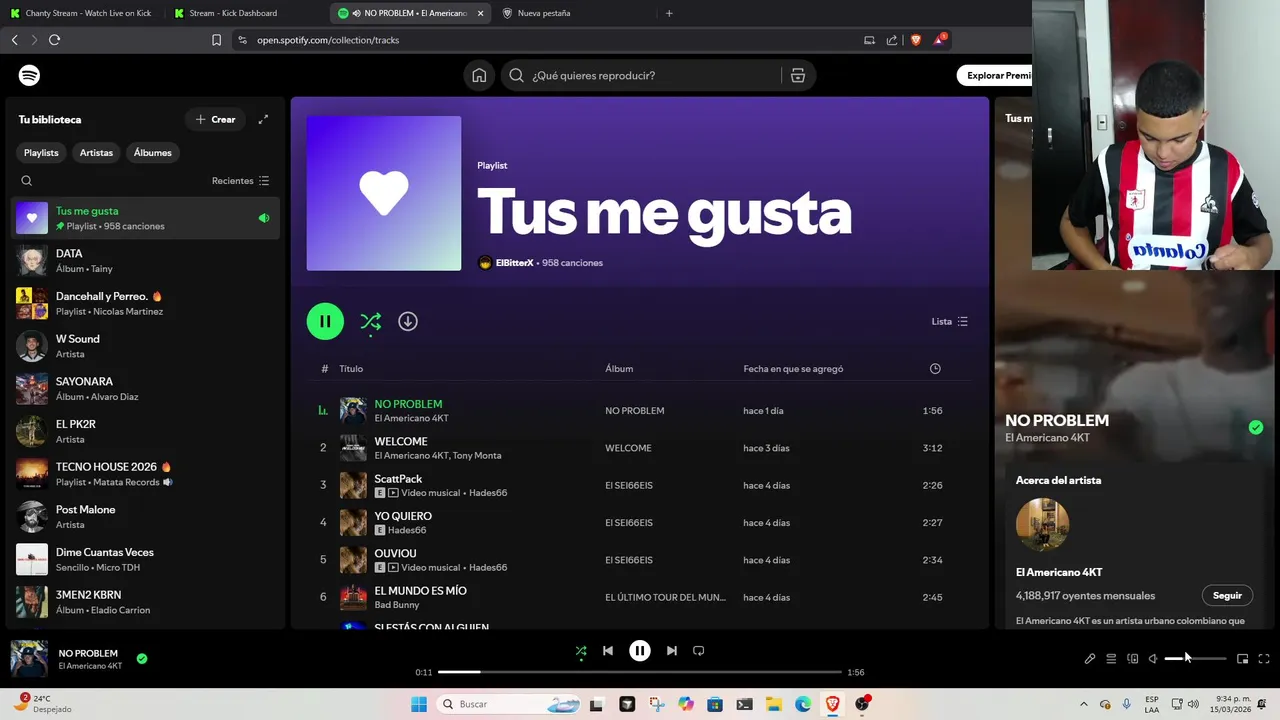Click the Crear button

pyautogui.click(x=215, y=119)
